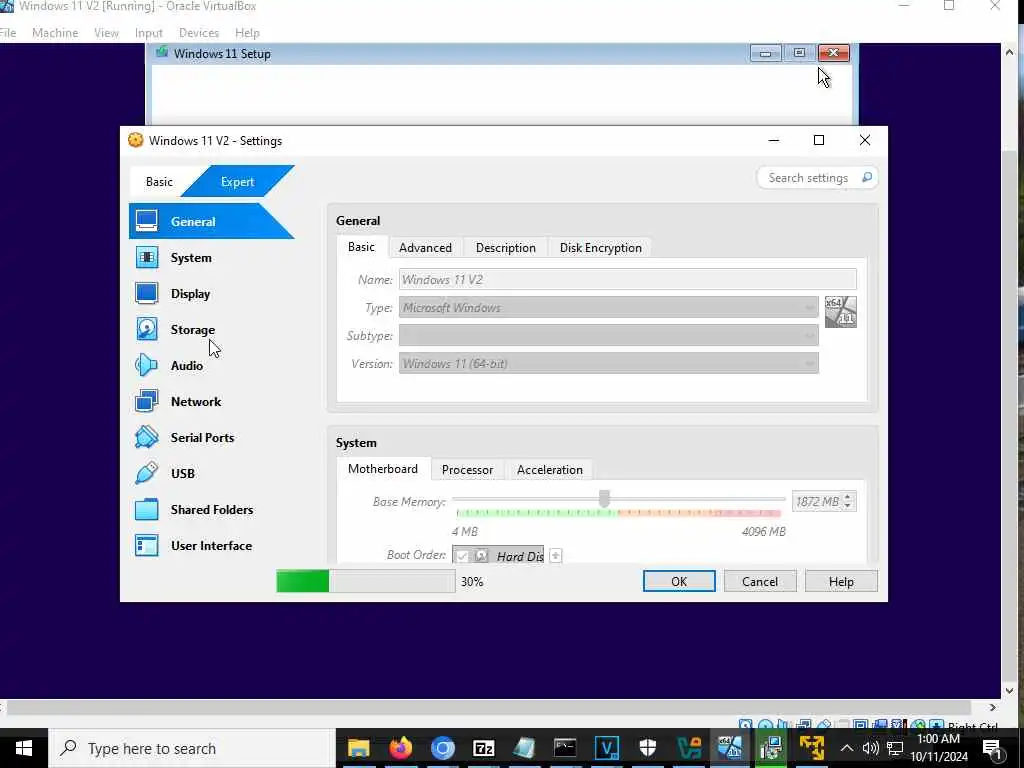Select the Disk Encryption tab
The height and width of the screenshot is (768, 1024).
click(x=601, y=248)
